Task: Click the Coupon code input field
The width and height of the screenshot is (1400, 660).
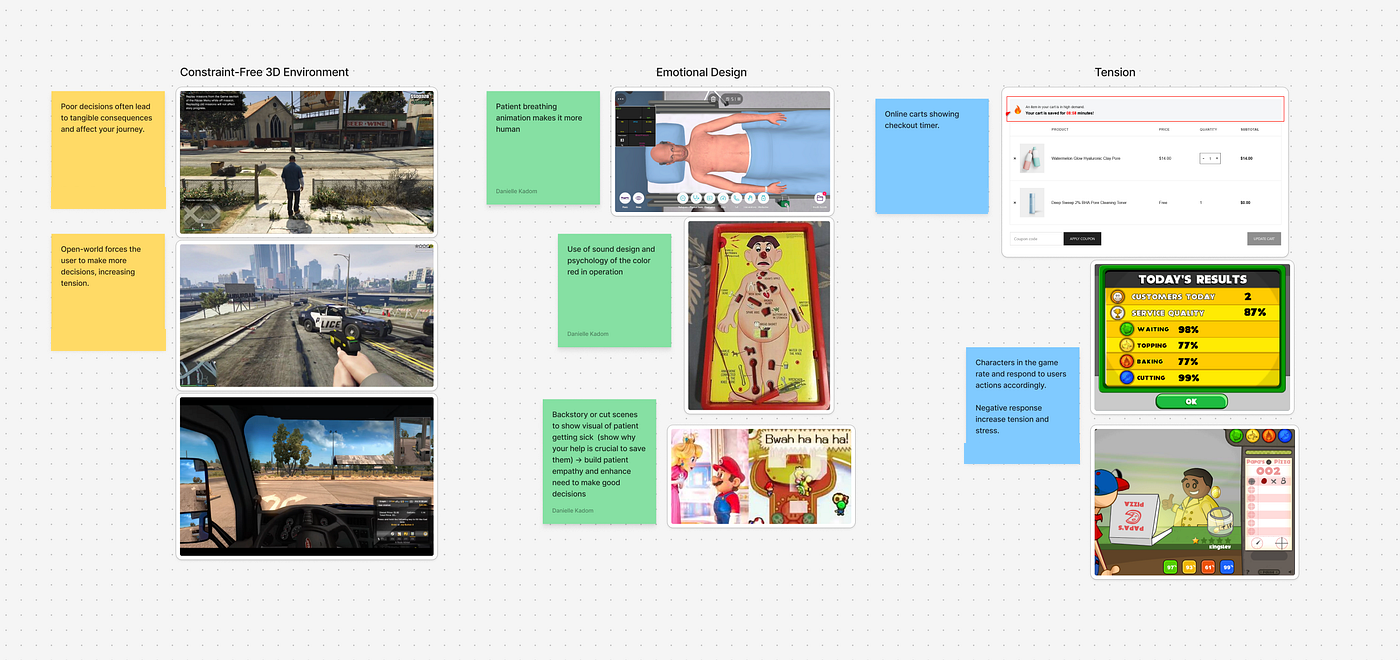Action: 1035,239
